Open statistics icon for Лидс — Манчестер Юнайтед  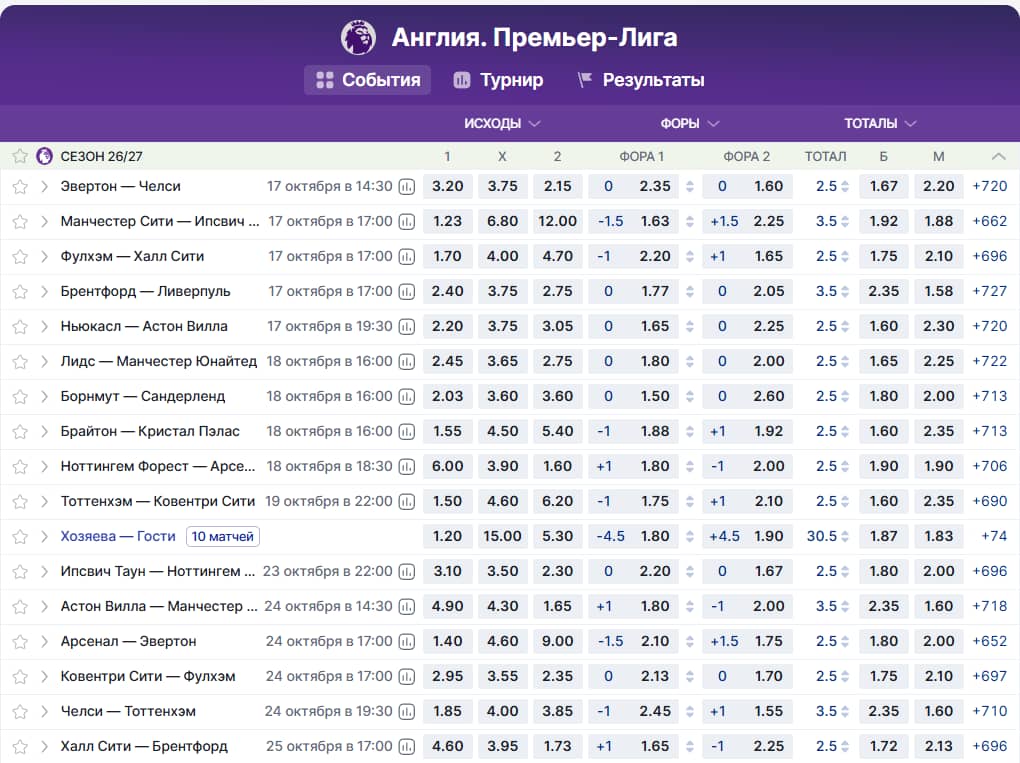click(x=407, y=362)
